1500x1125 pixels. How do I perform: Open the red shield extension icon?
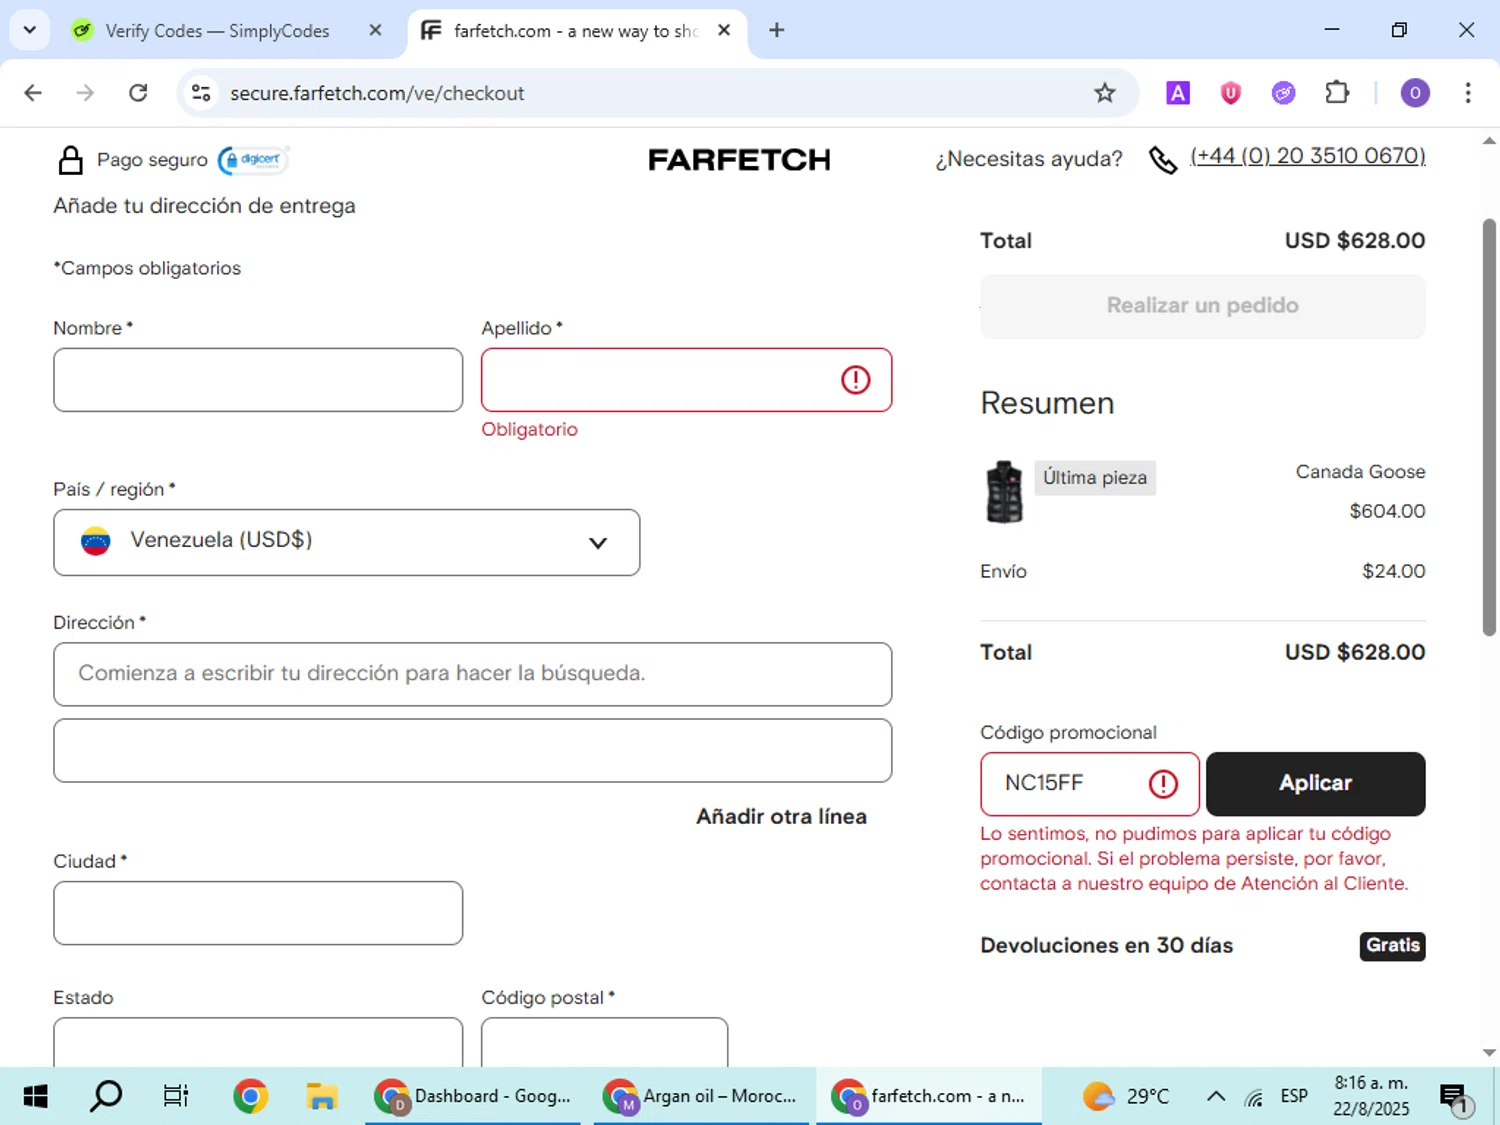[x=1231, y=93]
